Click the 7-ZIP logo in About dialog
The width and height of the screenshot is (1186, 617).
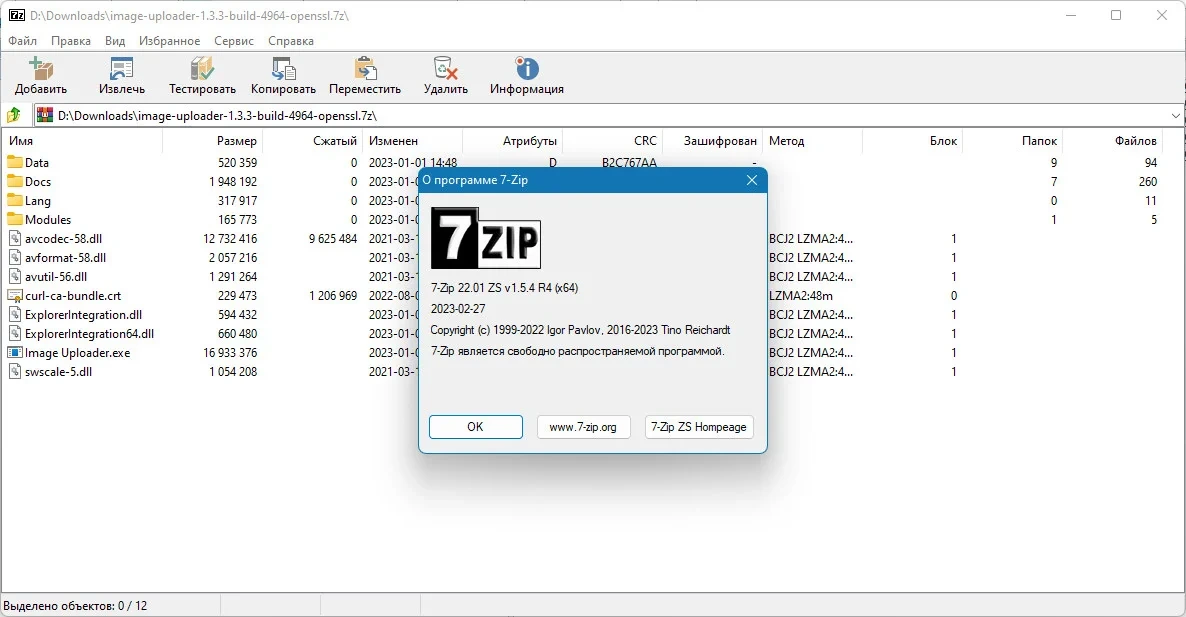(x=486, y=237)
